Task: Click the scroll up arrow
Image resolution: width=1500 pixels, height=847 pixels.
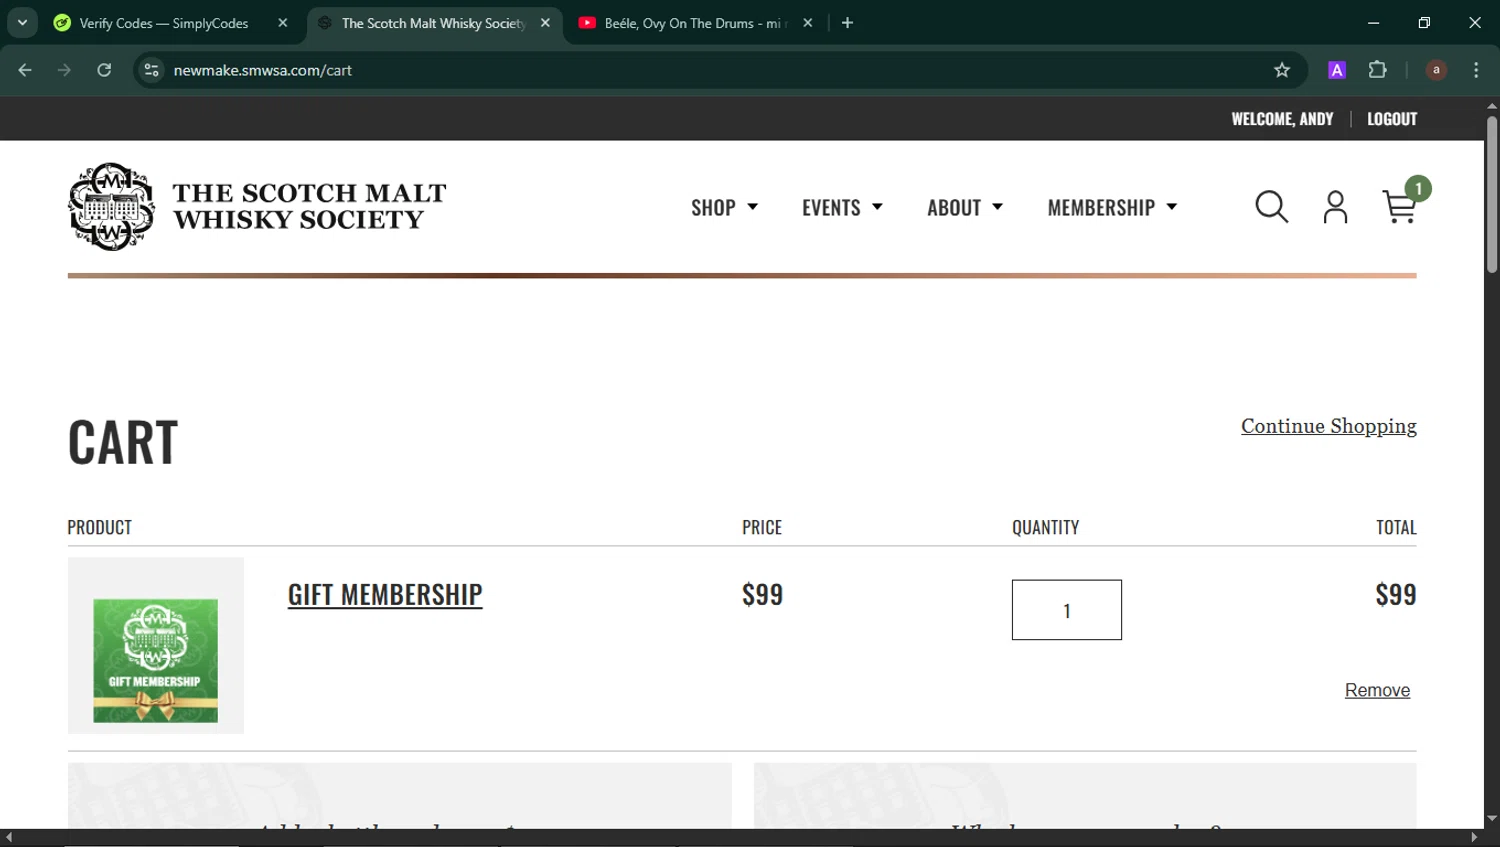Action: pyautogui.click(x=1492, y=105)
